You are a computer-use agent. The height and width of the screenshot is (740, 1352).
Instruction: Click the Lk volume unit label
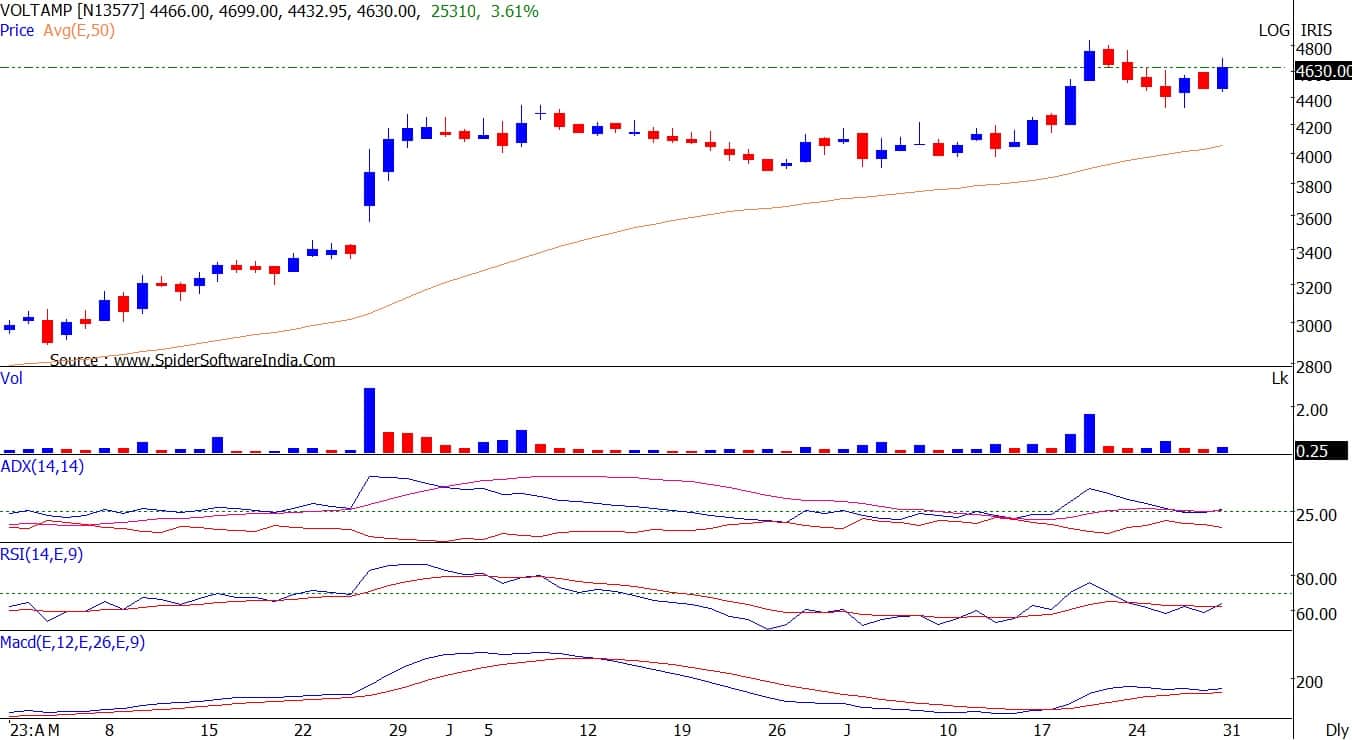tap(1280, 379)
